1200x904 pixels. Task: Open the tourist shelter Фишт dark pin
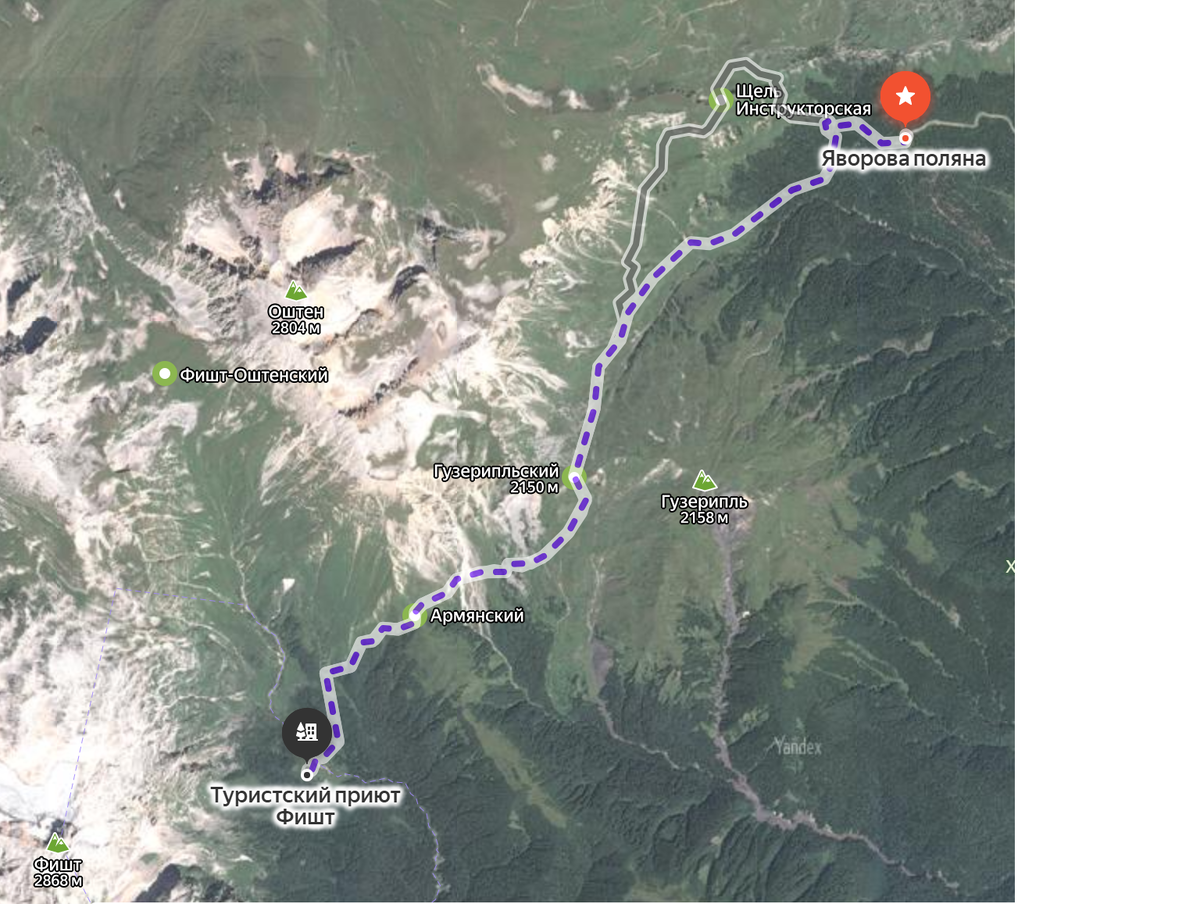(x=307, y=734)
